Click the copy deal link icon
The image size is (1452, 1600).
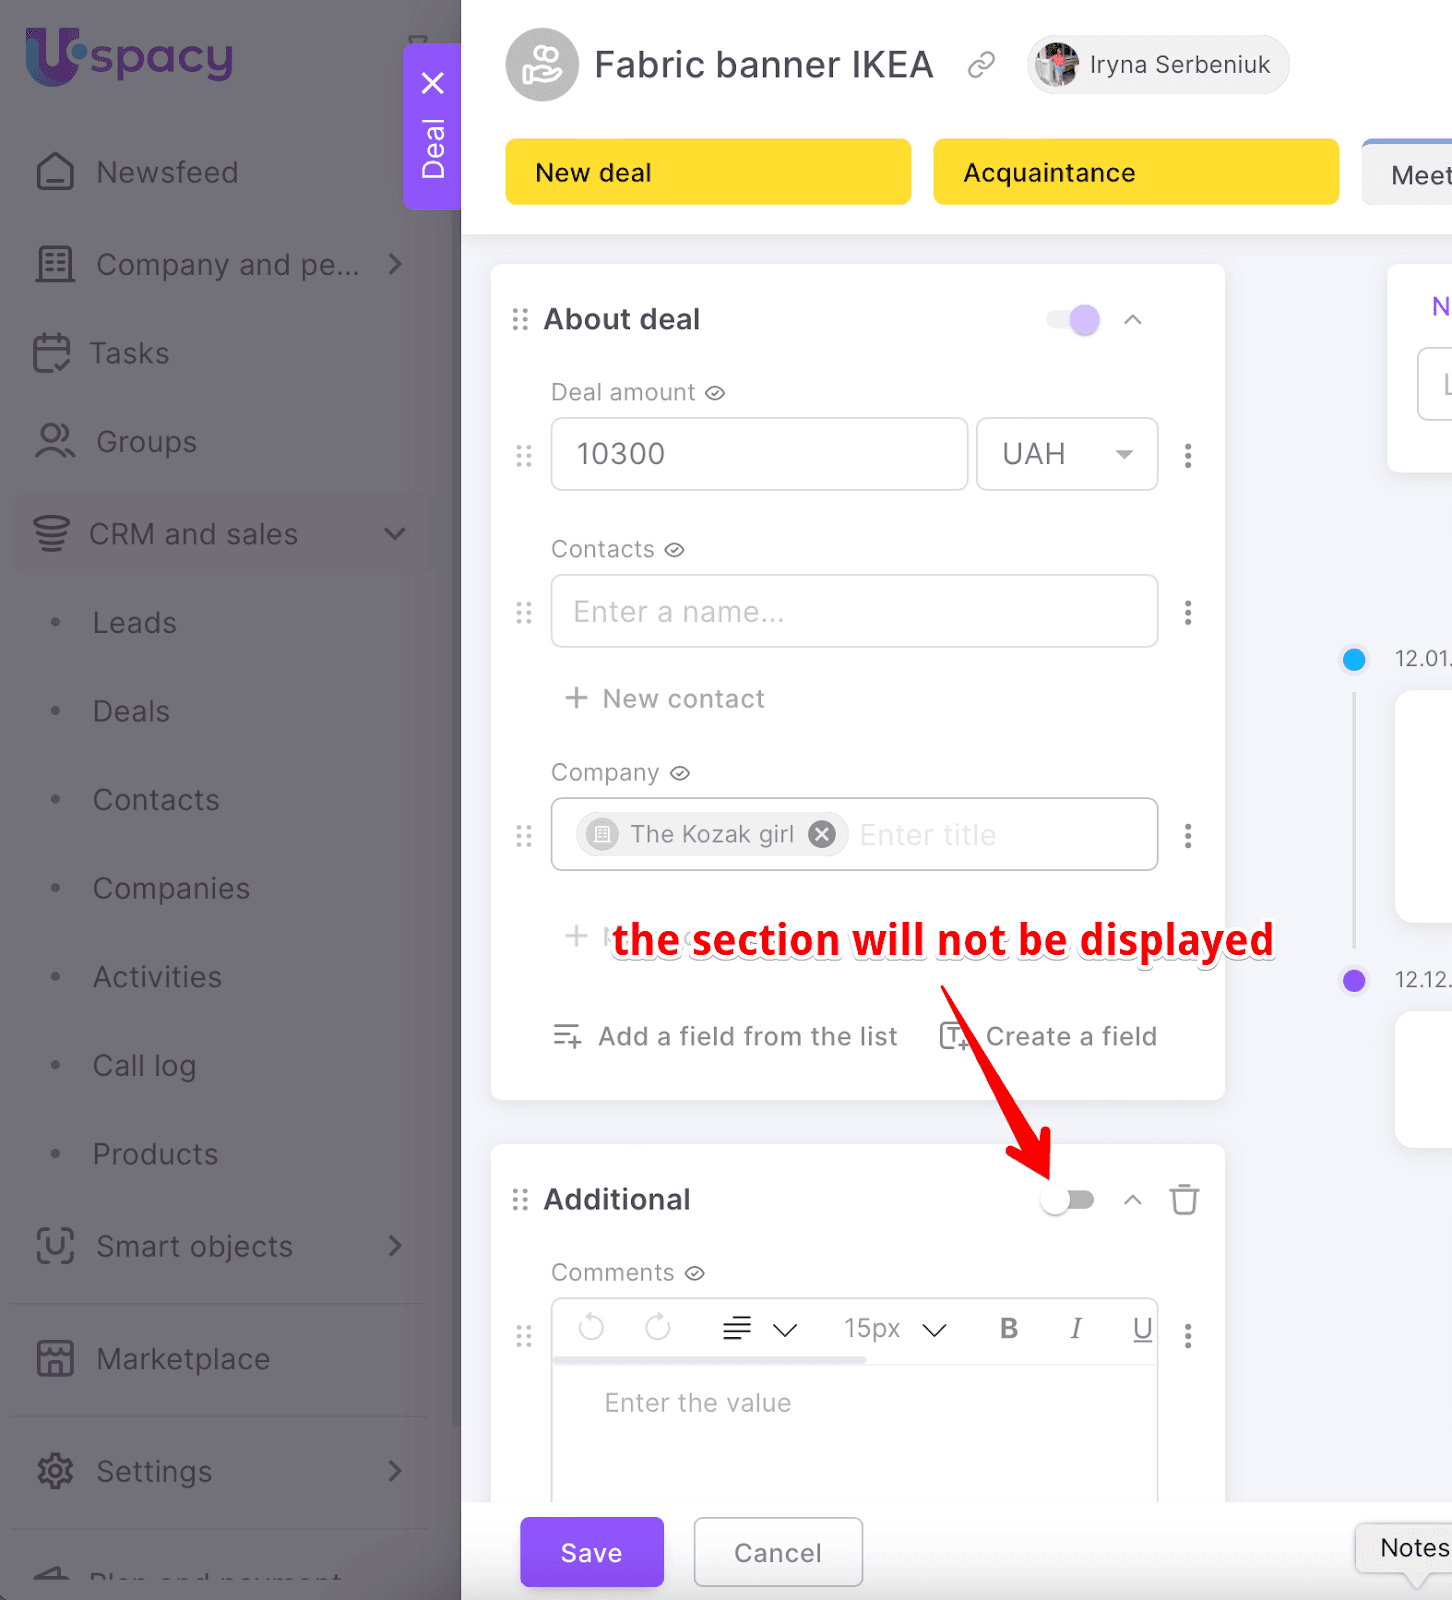pos(981,65)
